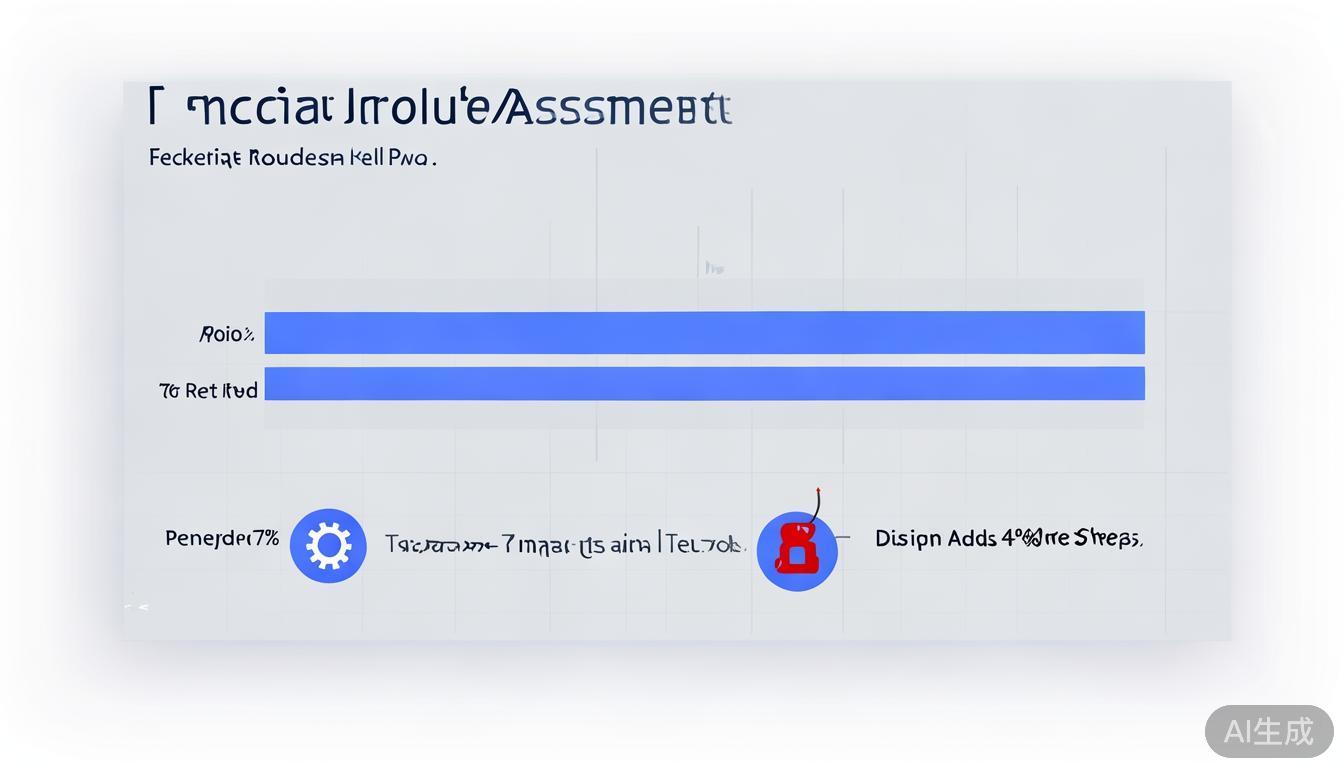Click the bracket mark starting the title

154,106
